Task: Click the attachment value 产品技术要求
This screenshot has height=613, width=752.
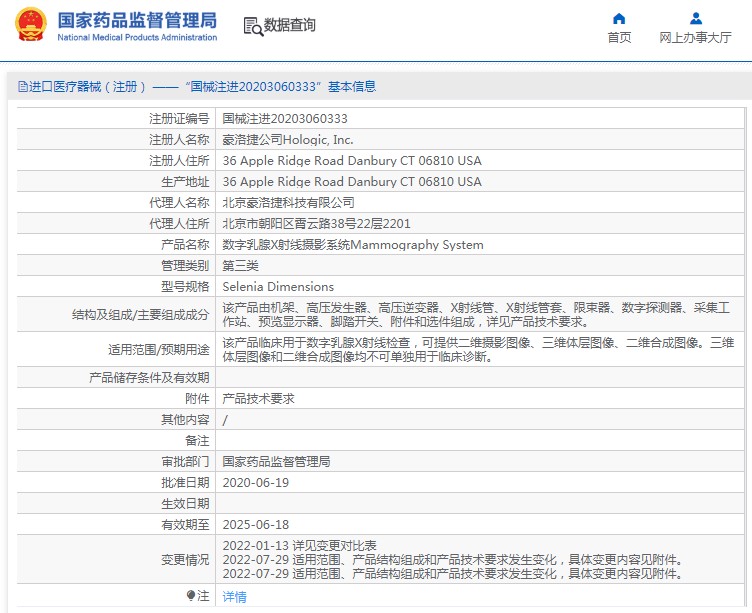Action: [x=258, y=399]
